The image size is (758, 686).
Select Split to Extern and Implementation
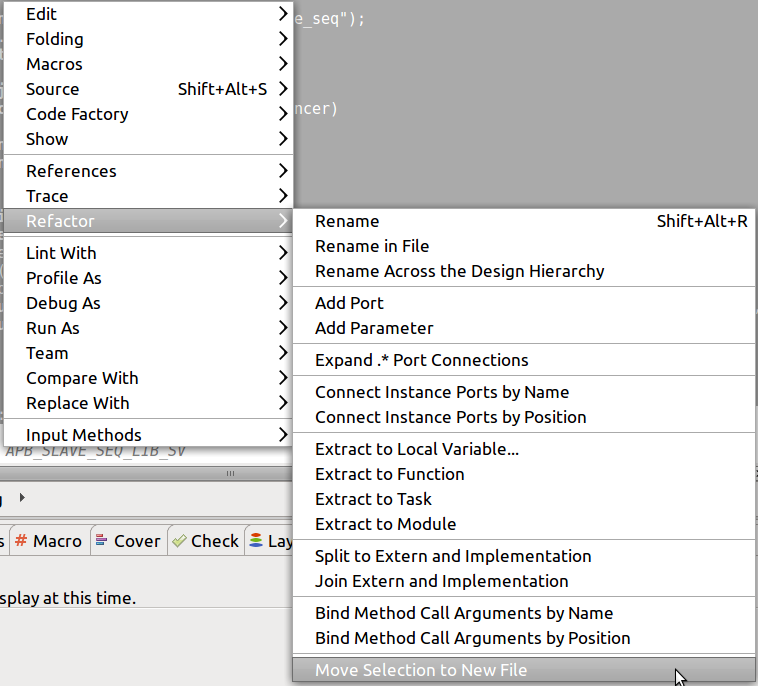coord(453,556)
